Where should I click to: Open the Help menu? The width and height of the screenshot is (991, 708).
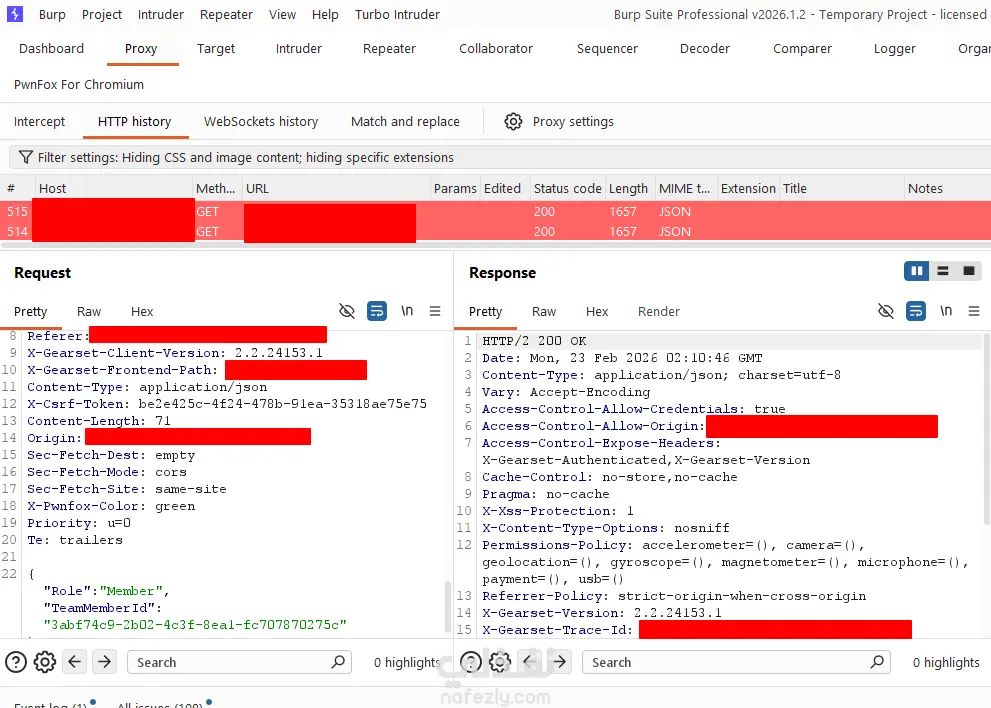click(x=325, y=14)
